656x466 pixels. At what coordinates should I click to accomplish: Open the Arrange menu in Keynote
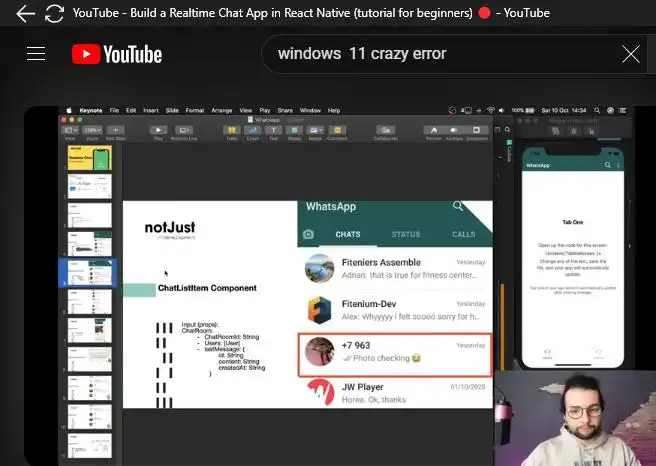[x=222, y=110]
